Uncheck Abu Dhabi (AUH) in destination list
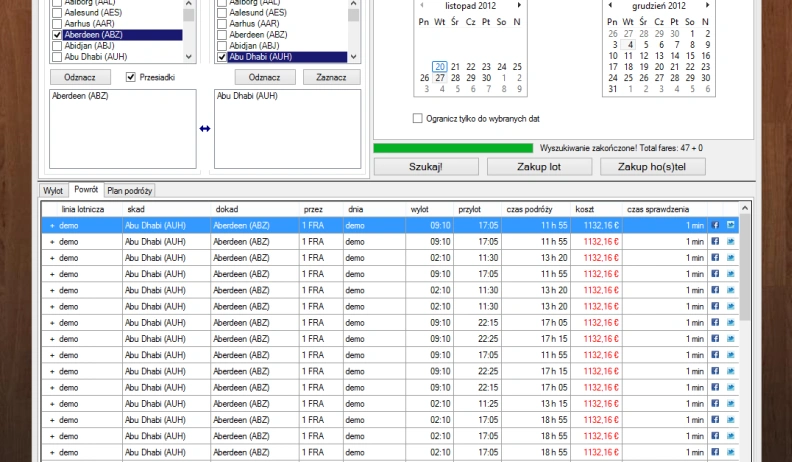 coord(222,57)
